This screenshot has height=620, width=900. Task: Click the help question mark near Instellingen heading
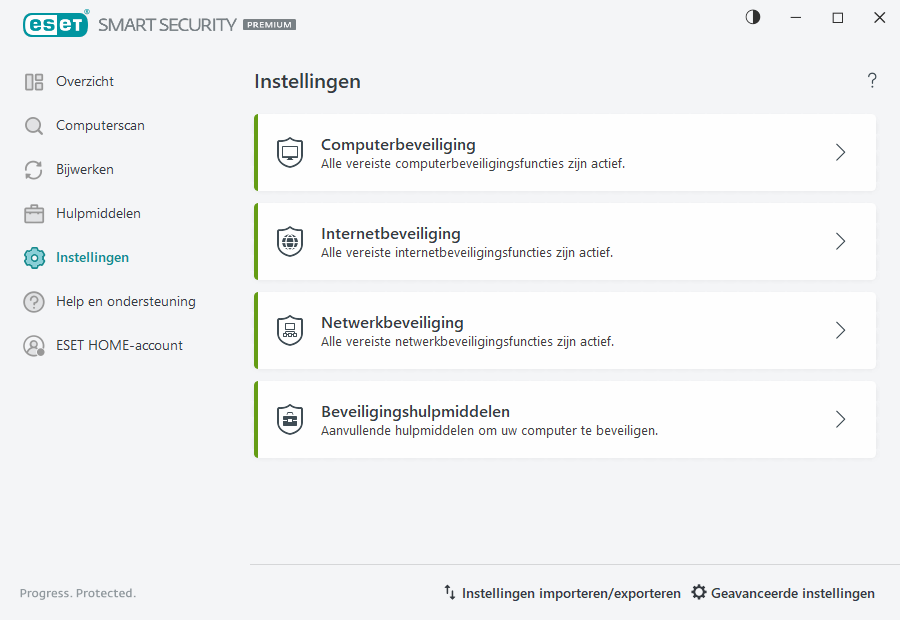click(x=871, y=80)
